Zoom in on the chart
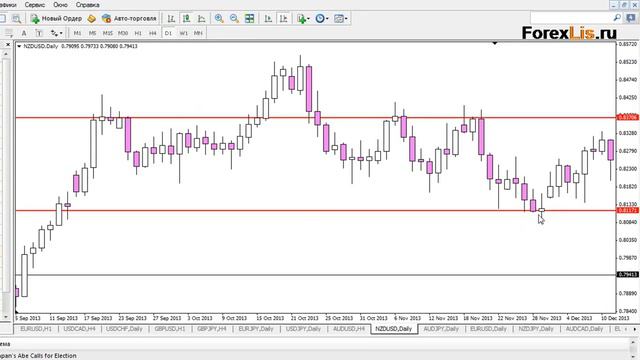Viewport: 640px width, 360px height. pos(219,18)
